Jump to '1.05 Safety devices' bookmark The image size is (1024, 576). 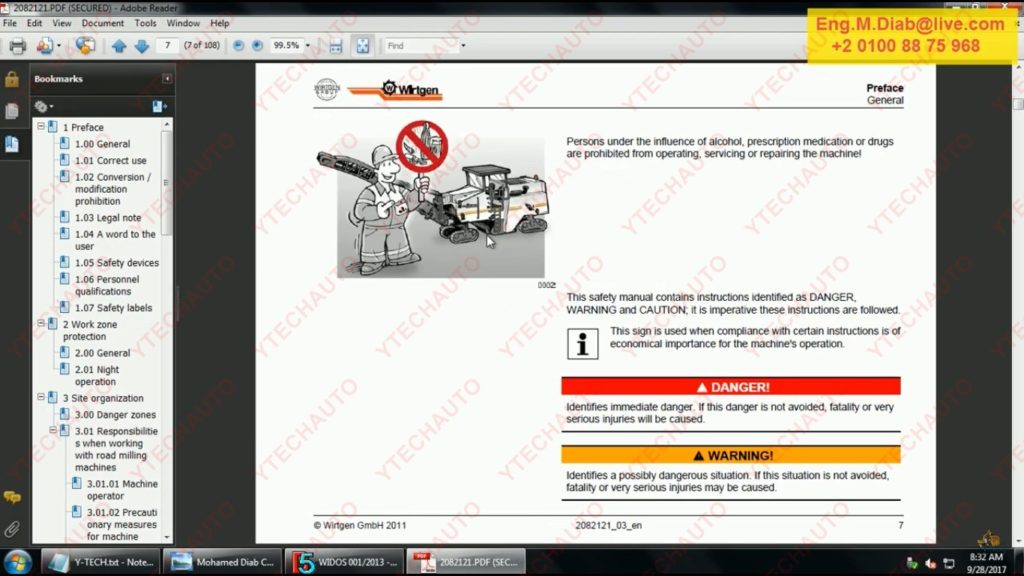pos(116,263)
